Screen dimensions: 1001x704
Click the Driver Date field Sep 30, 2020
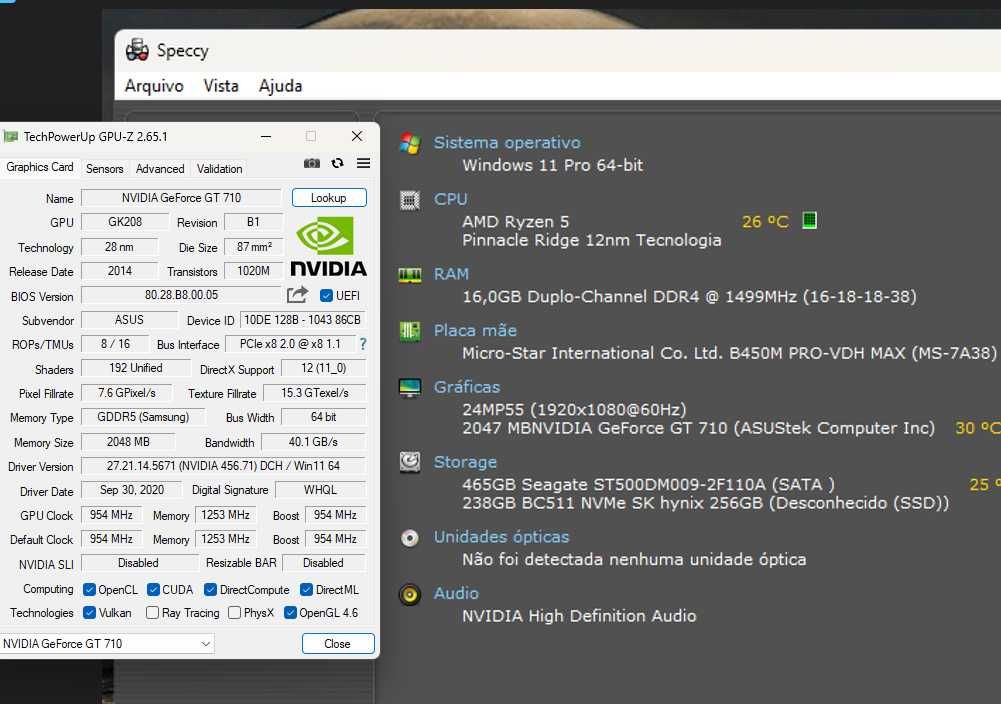132,490
